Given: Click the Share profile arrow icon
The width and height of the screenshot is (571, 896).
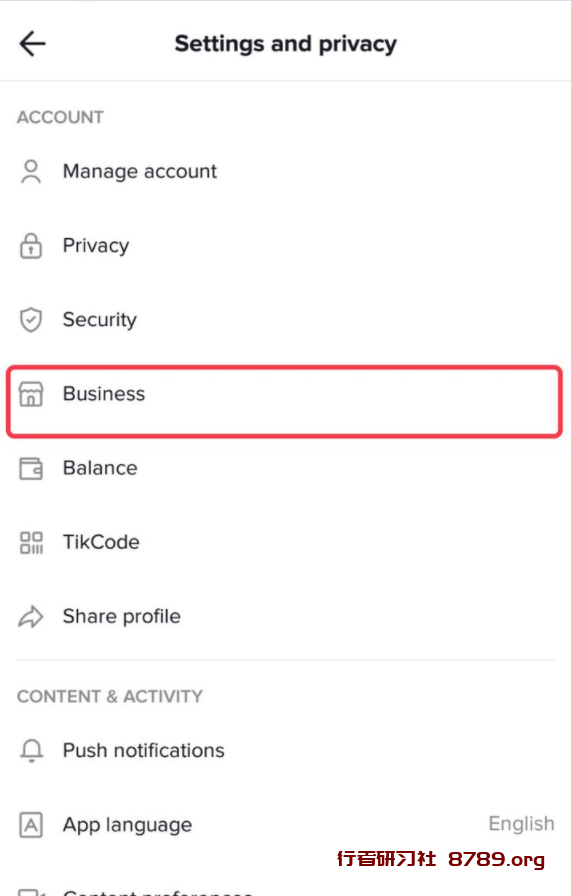Looking at the screenshot, I should click(x=31, y=617).
